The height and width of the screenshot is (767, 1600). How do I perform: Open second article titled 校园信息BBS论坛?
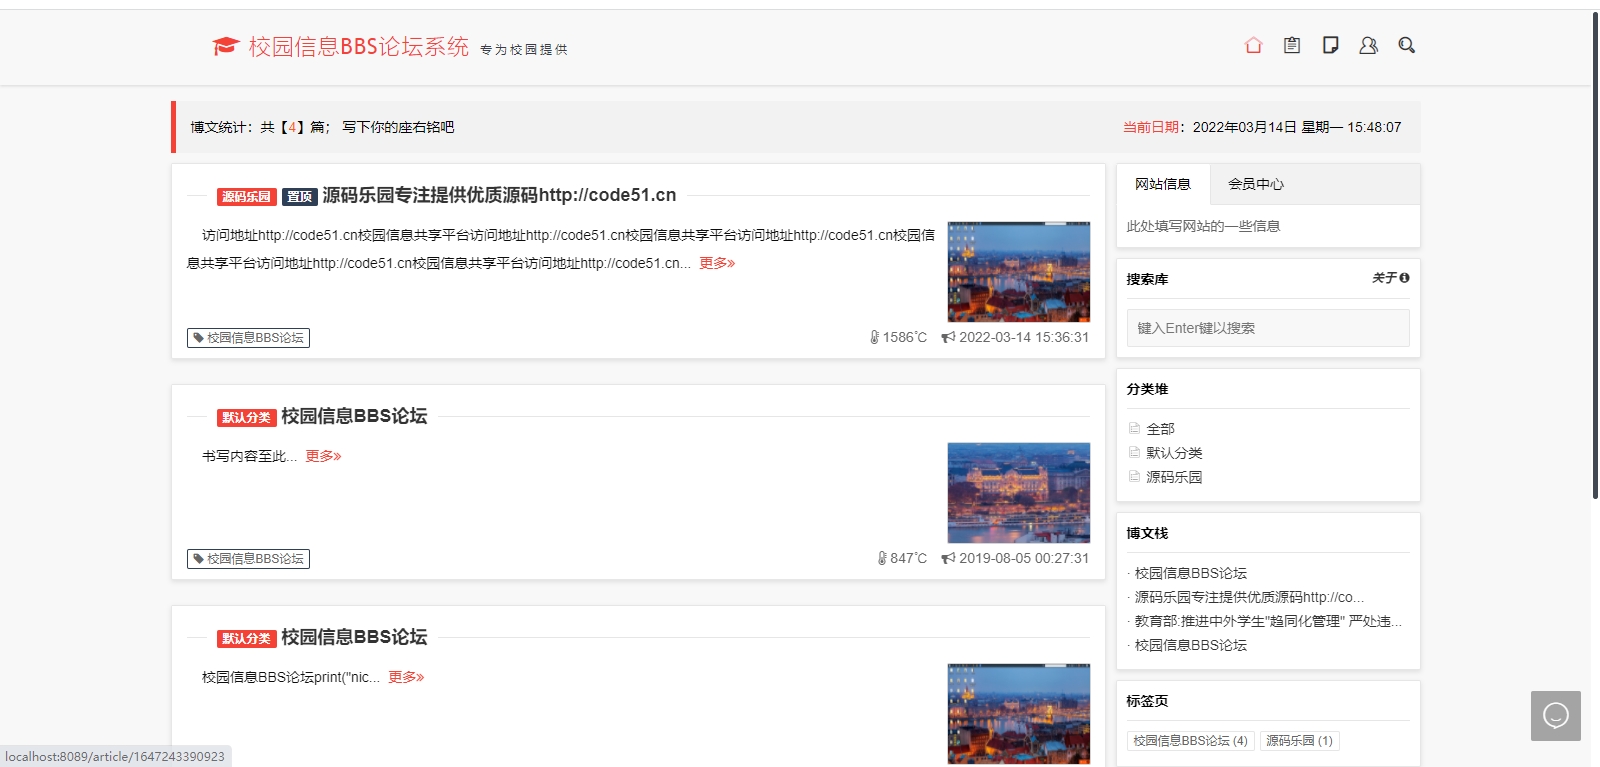coord(354,416)
